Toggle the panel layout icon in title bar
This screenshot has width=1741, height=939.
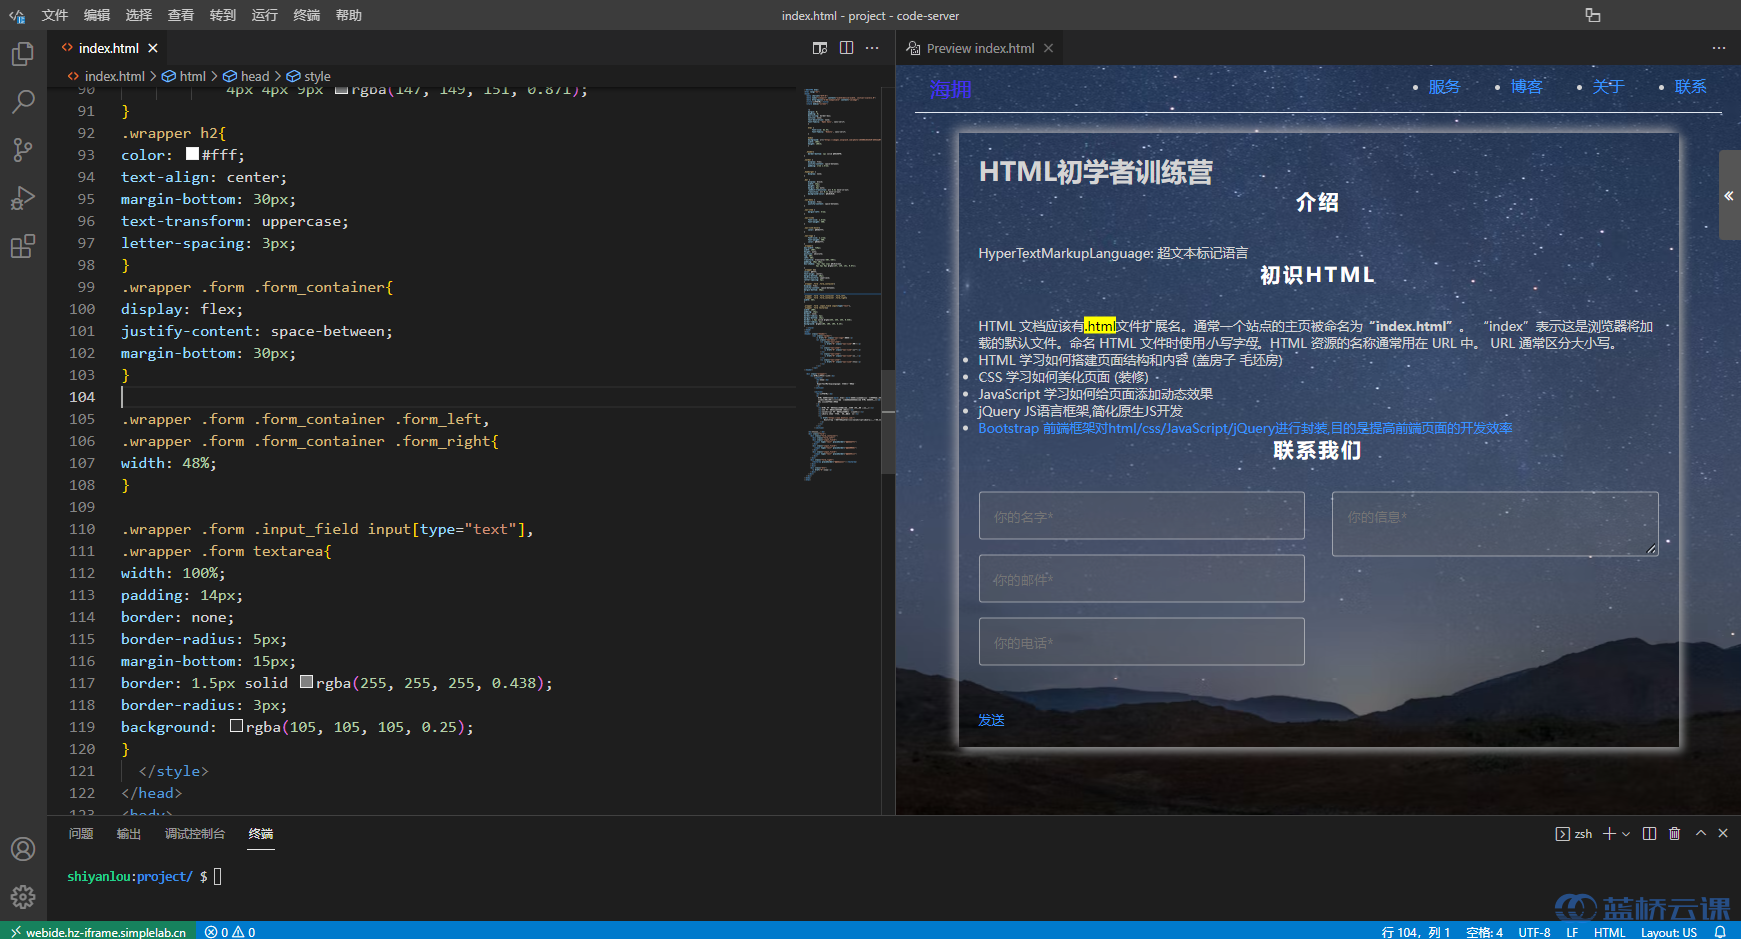click(1593, 15)
